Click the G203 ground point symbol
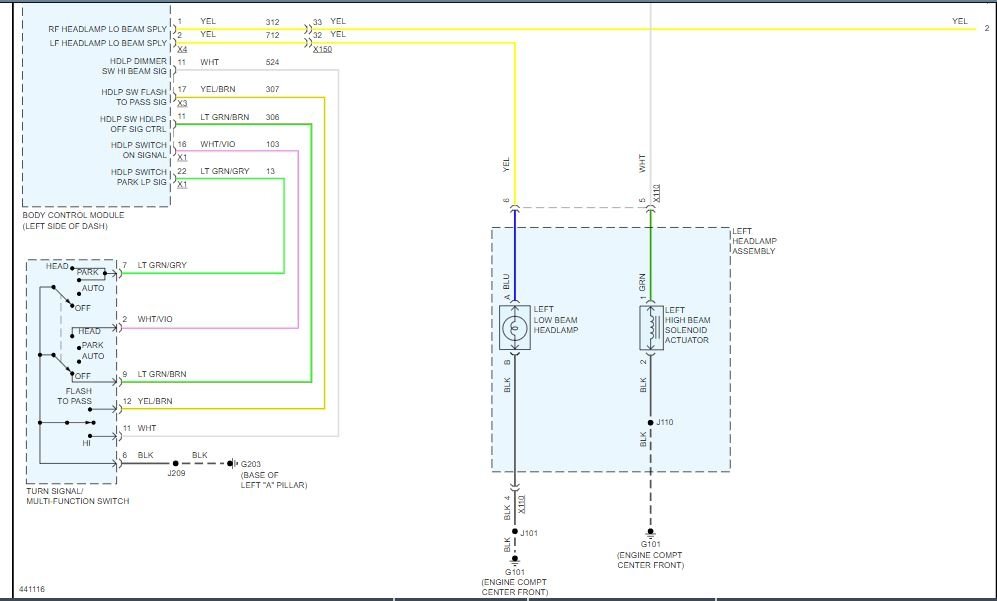 point(232,463)
